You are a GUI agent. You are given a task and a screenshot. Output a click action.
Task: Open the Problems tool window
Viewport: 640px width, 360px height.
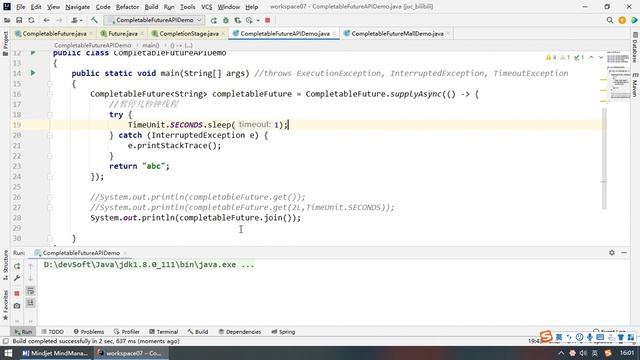pos(89,332)
